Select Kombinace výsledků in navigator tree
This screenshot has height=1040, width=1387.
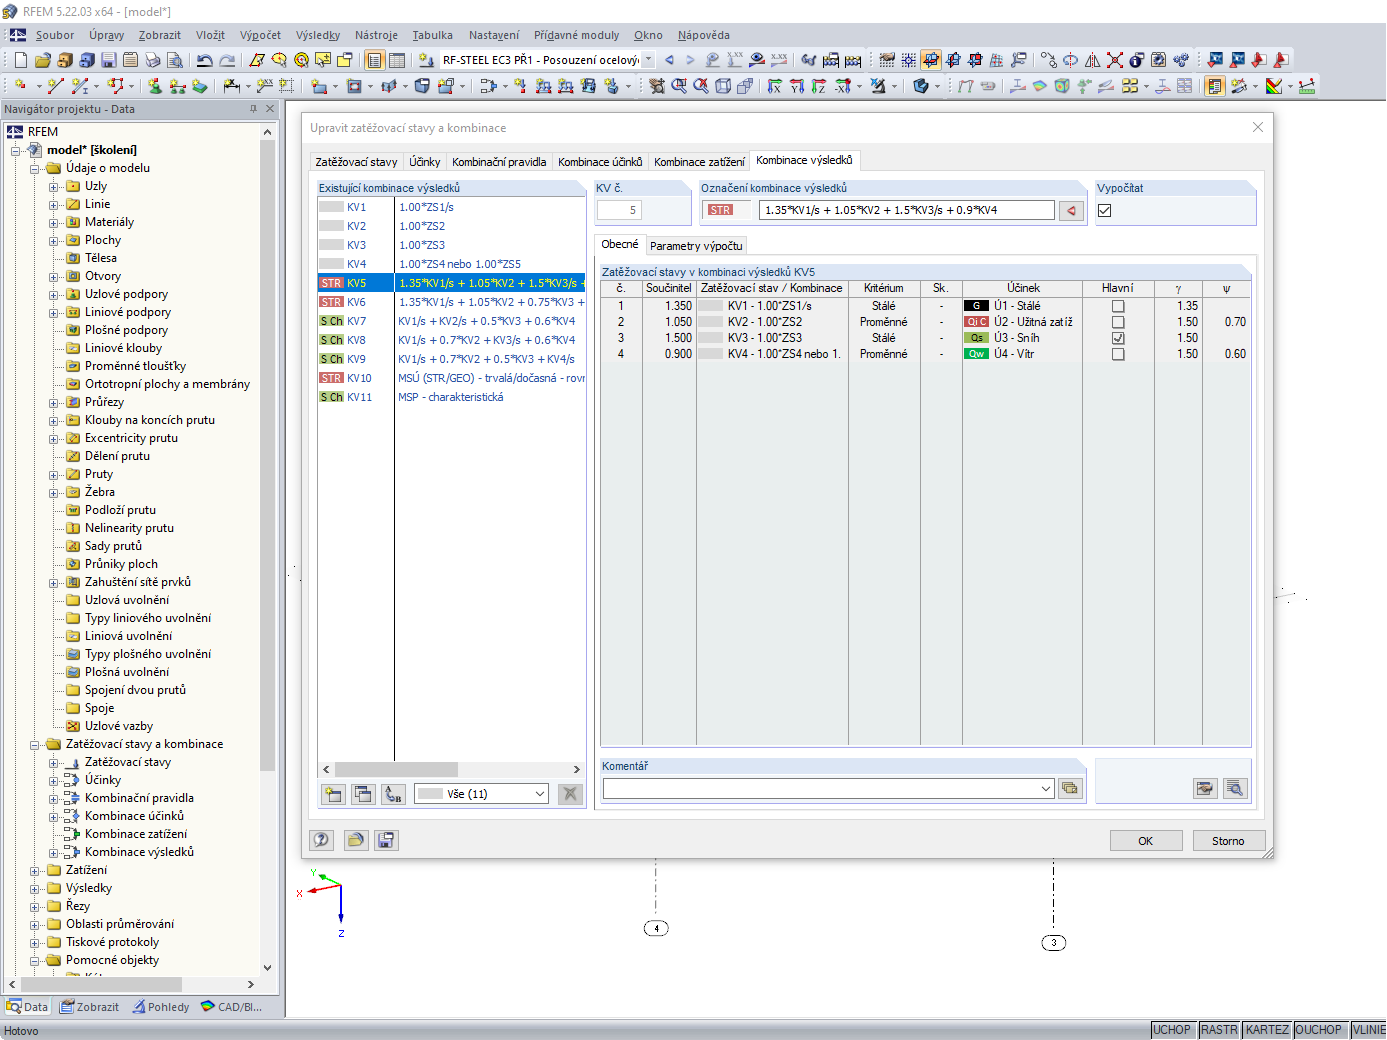click(139, 852)
